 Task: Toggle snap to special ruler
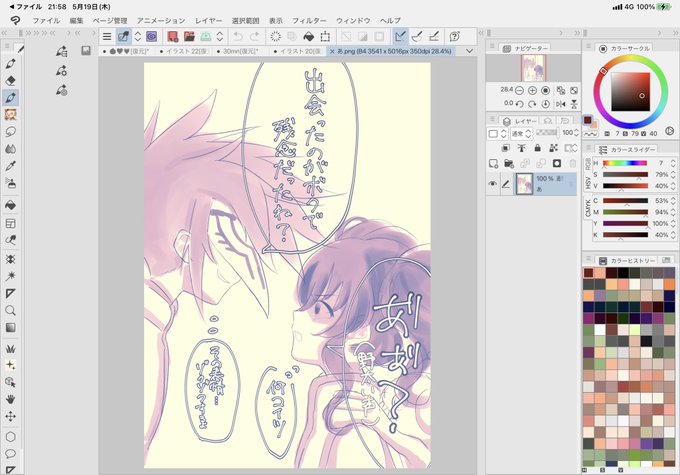[417, 36]
